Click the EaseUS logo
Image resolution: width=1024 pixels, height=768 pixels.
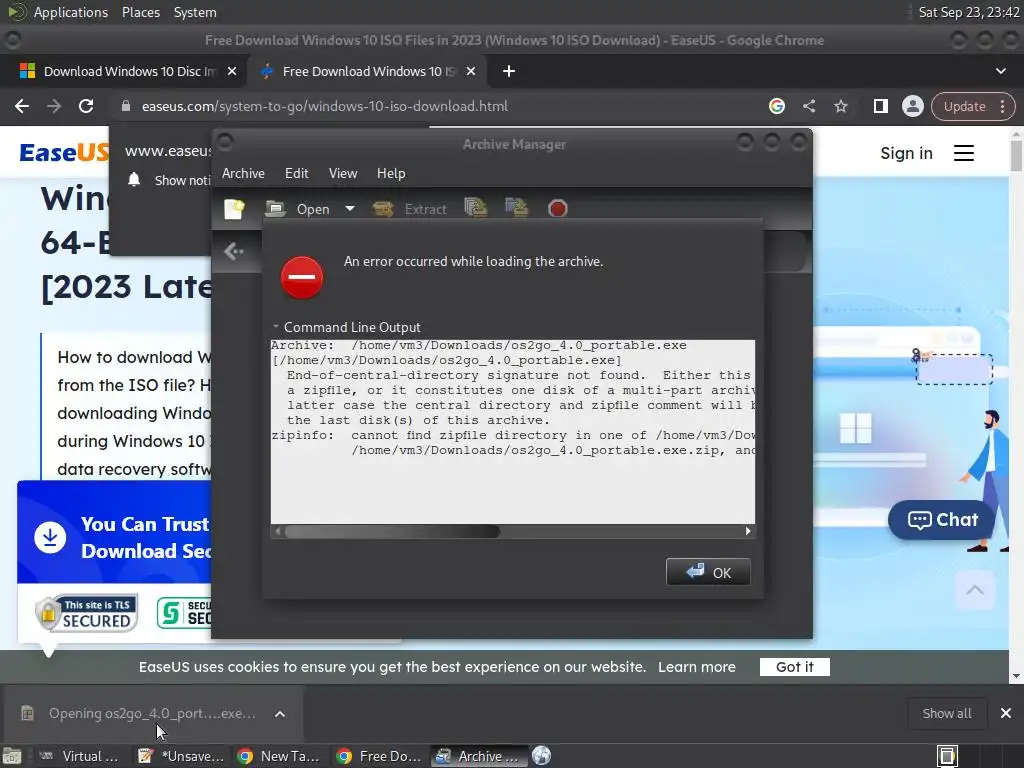point(64,153)
